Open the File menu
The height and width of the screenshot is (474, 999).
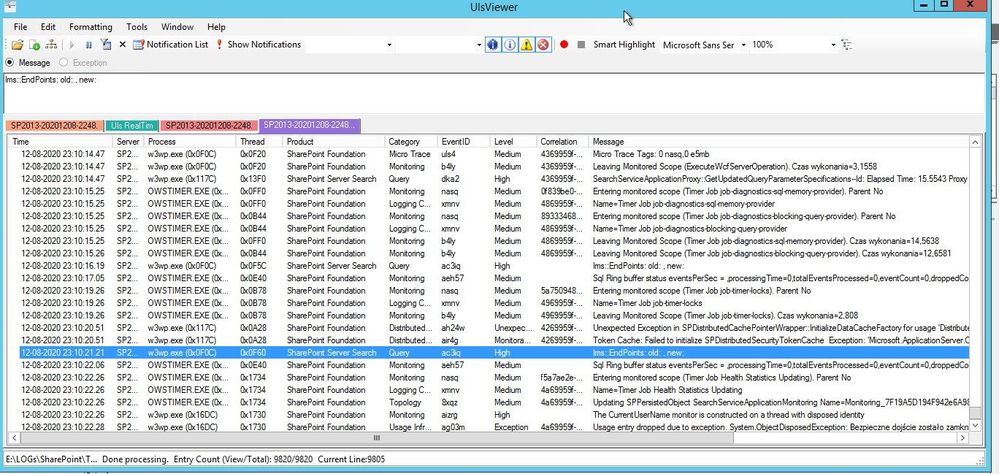coord(20,27)
